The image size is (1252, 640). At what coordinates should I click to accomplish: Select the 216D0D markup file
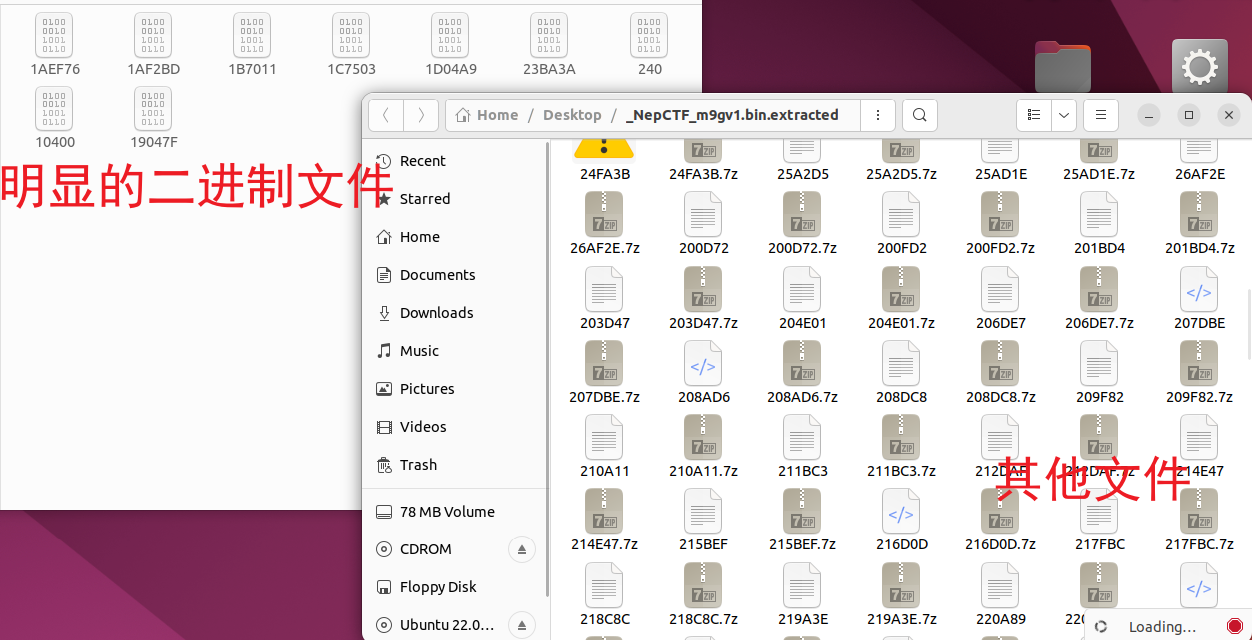tap(901, 520)
